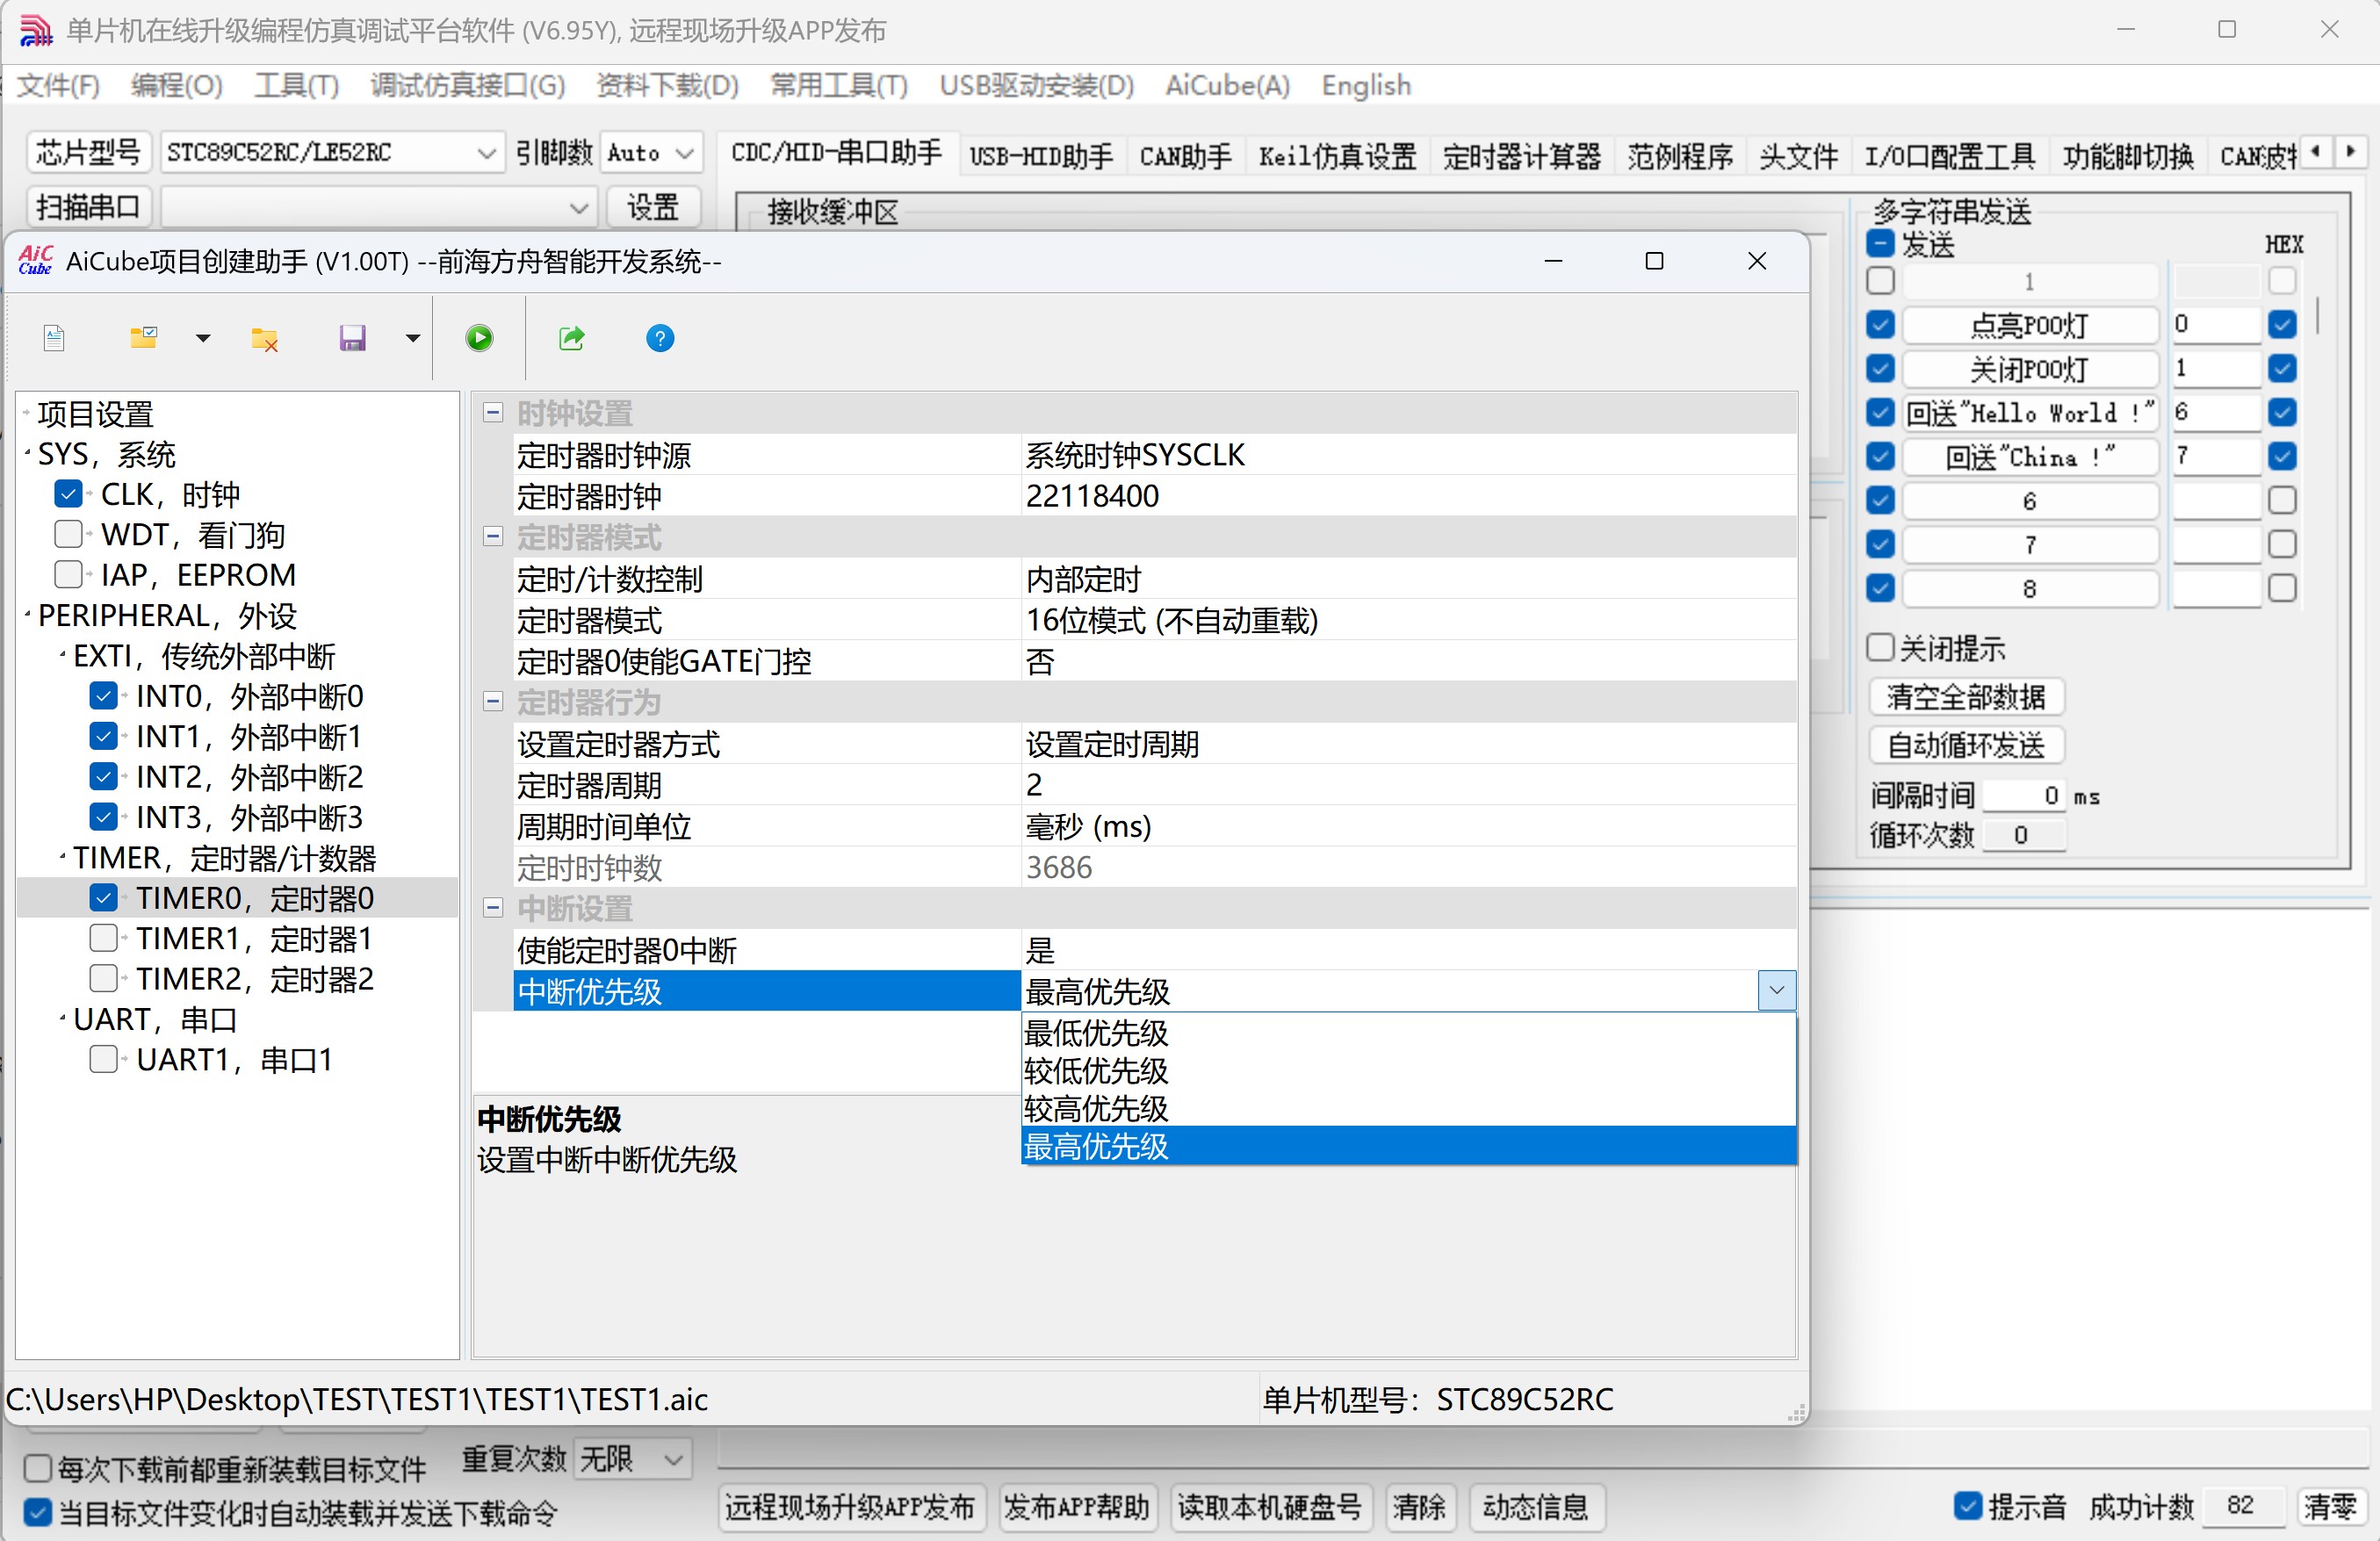Open the 引脚数 Auto dropdown
This screenshot has width=2380, height=1541.
click(652, 153)
